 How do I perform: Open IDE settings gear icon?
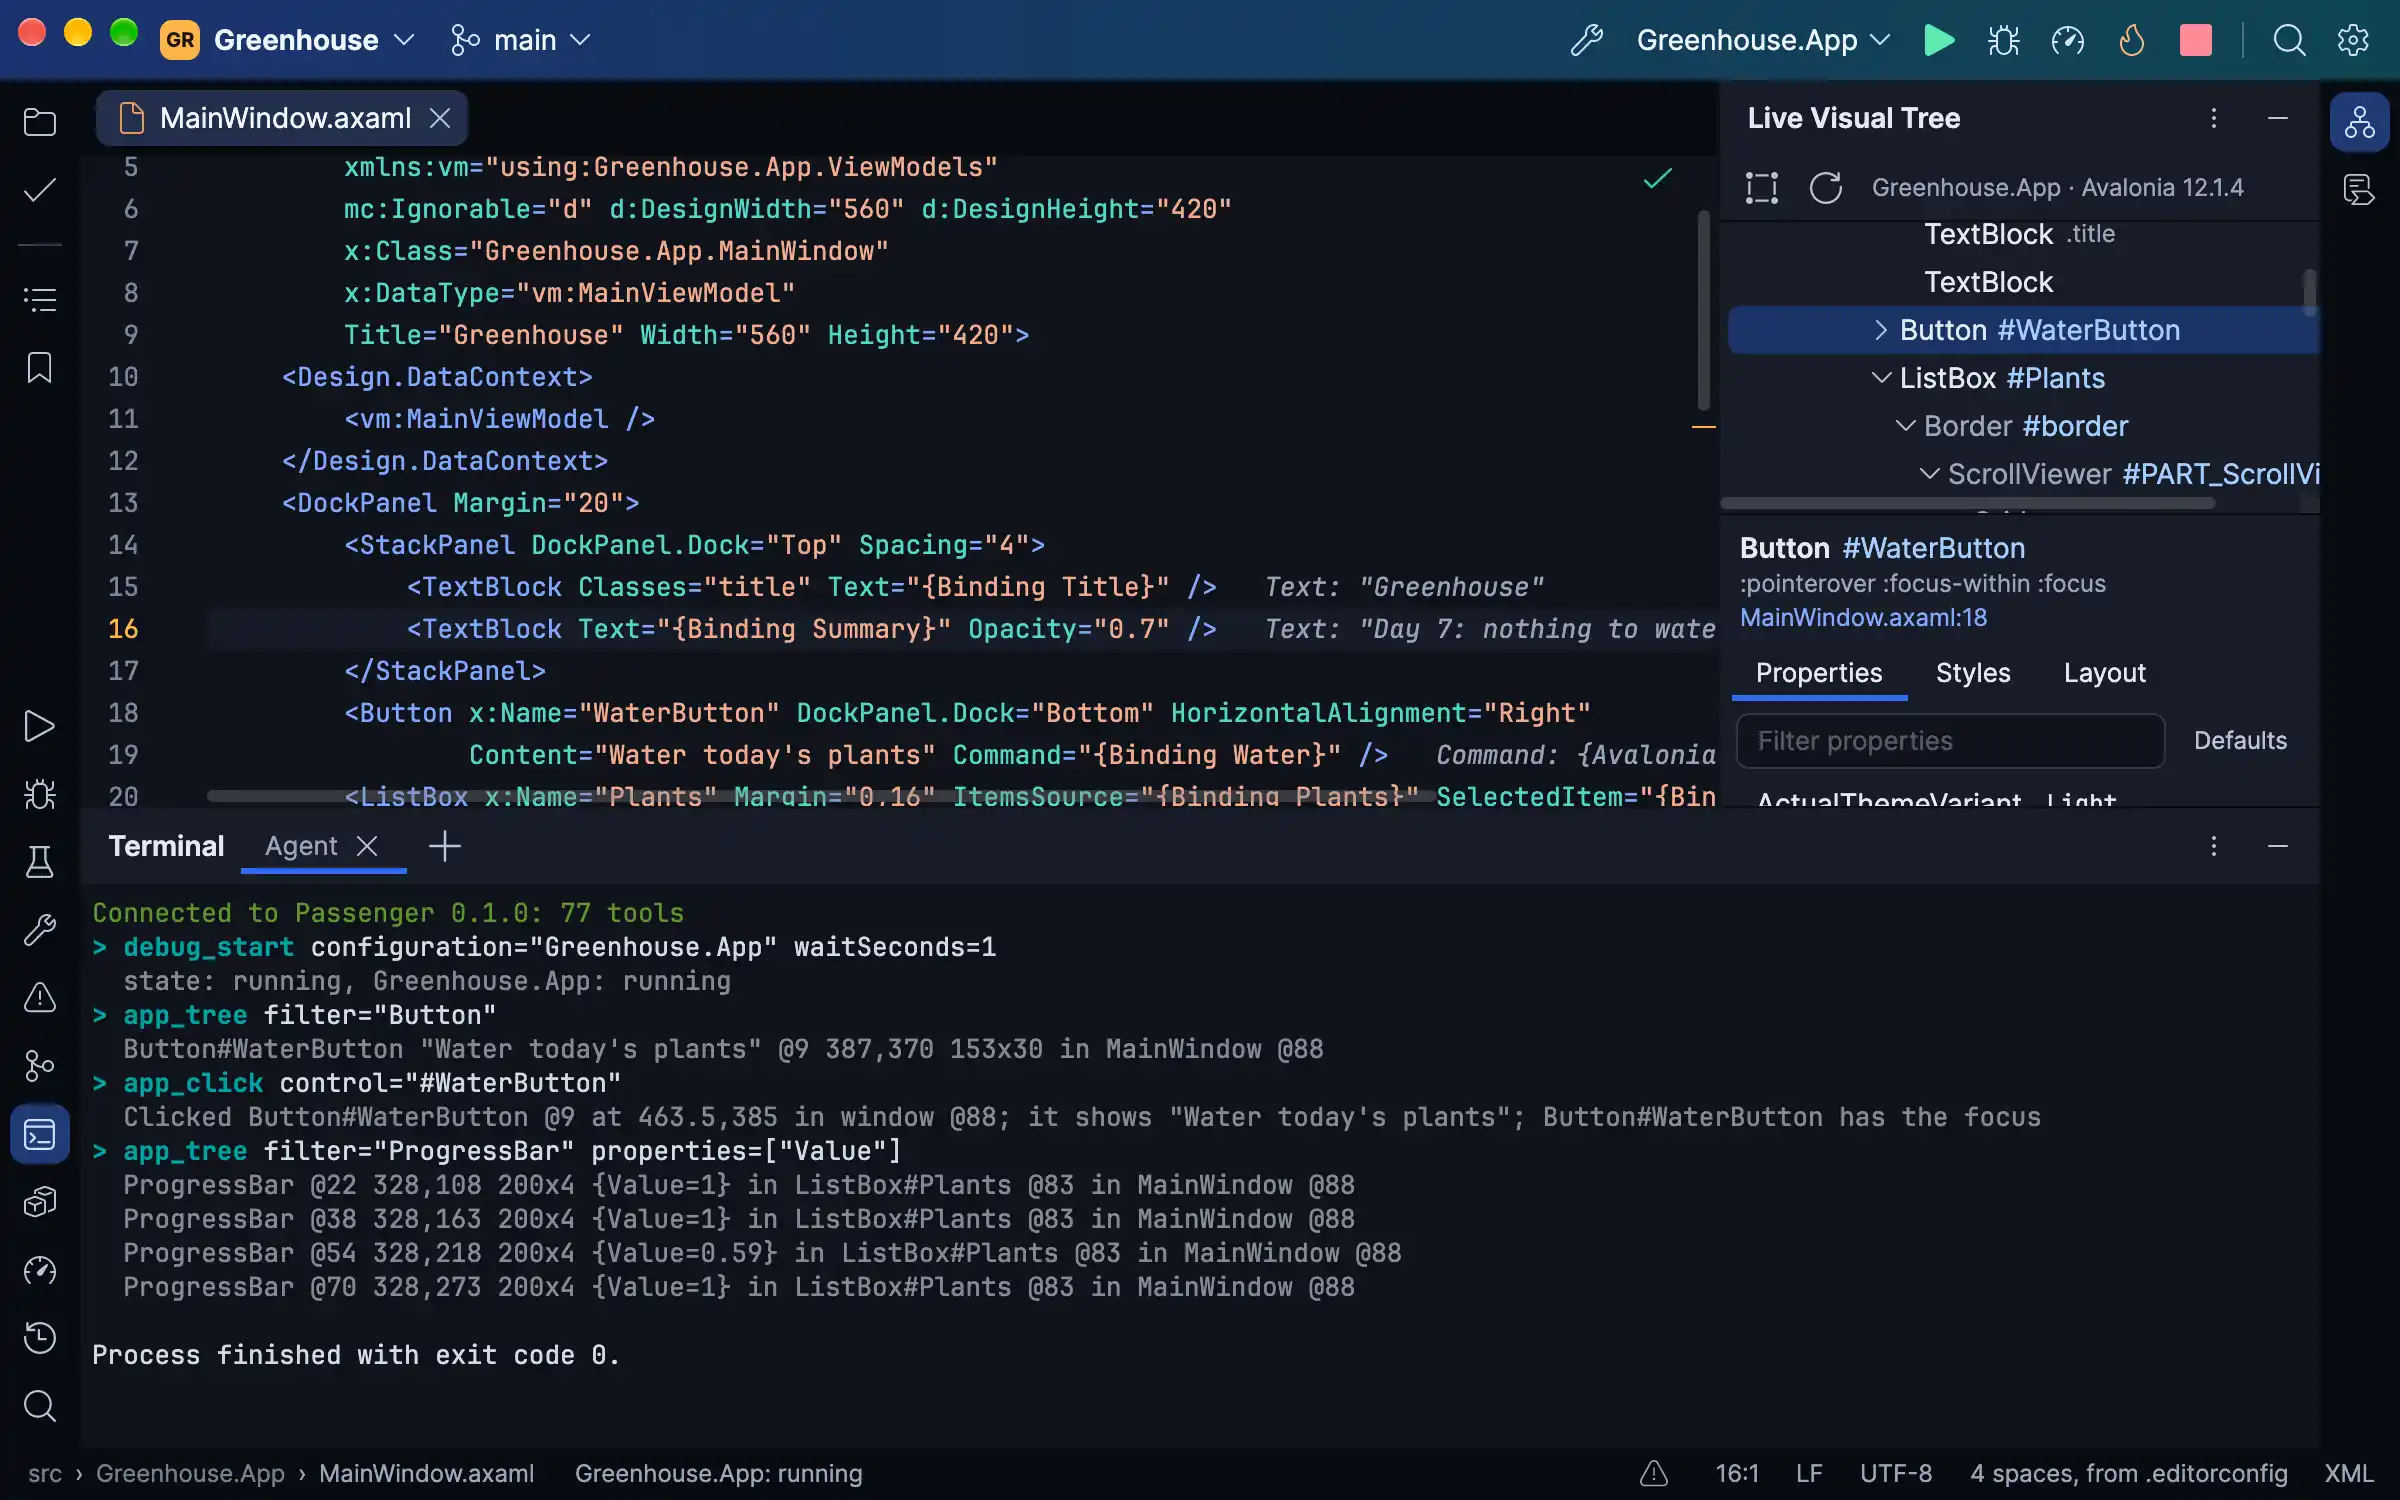(2353, 40)
